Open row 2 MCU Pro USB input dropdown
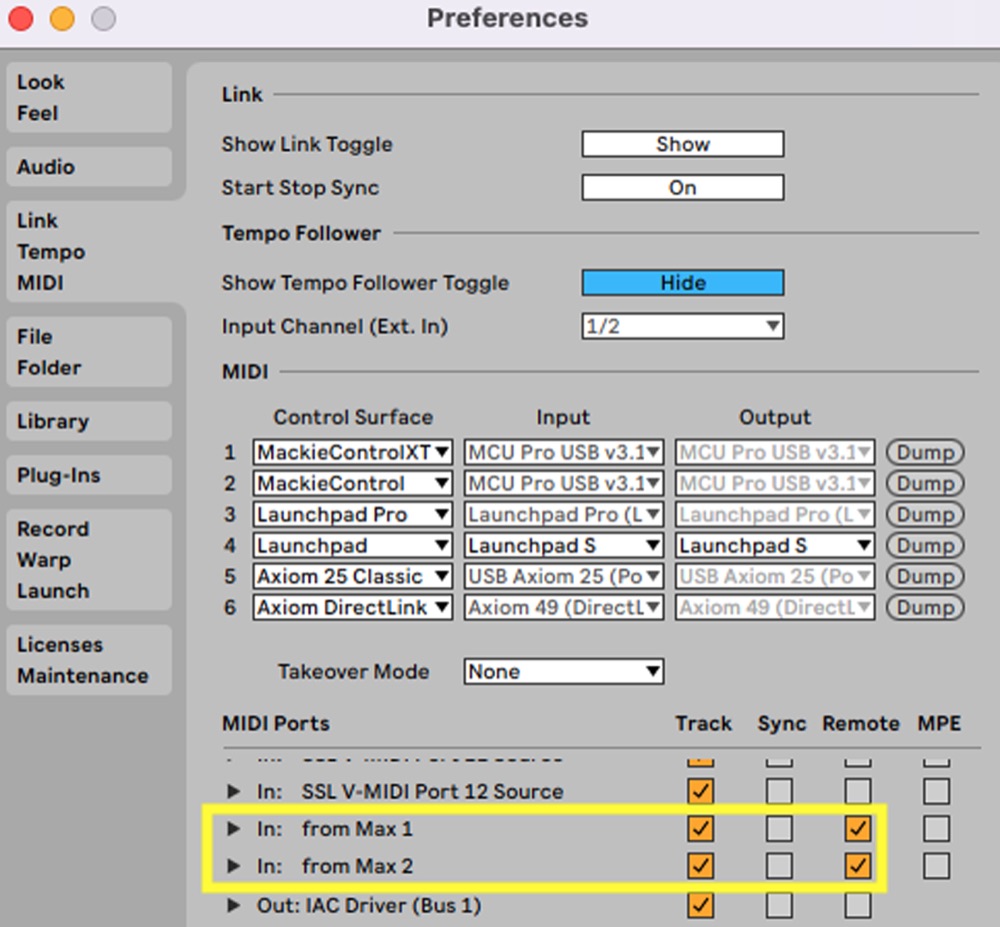 [x=564, y=483]
